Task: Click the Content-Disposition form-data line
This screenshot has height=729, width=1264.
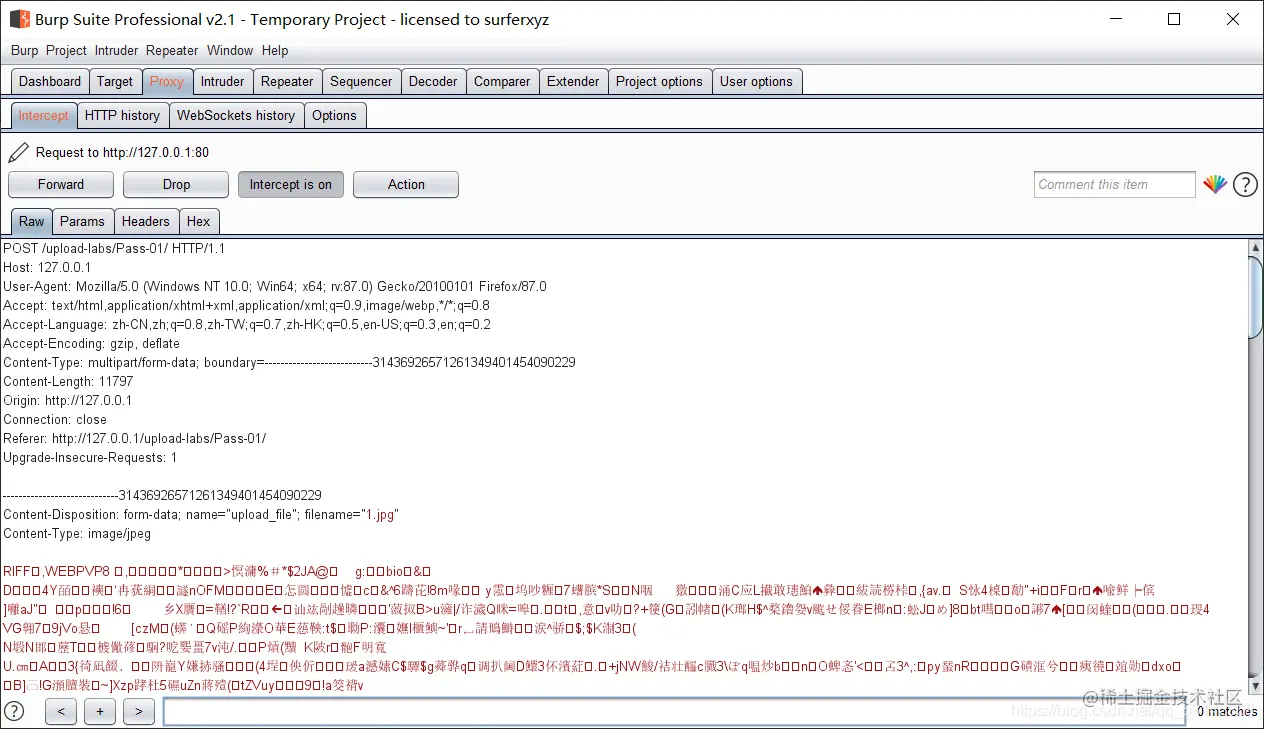Action: coord(201,515)
